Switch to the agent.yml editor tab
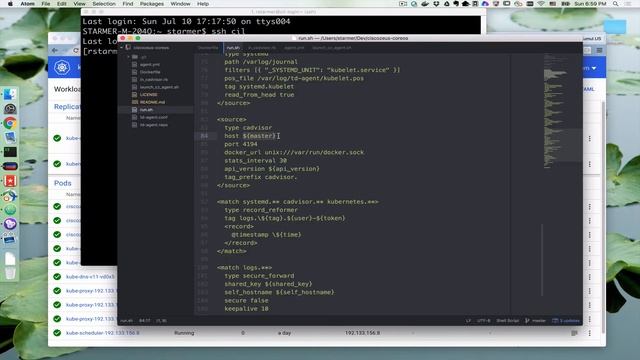The height and width of the screenshot is (360, 640). click(294, 48)
